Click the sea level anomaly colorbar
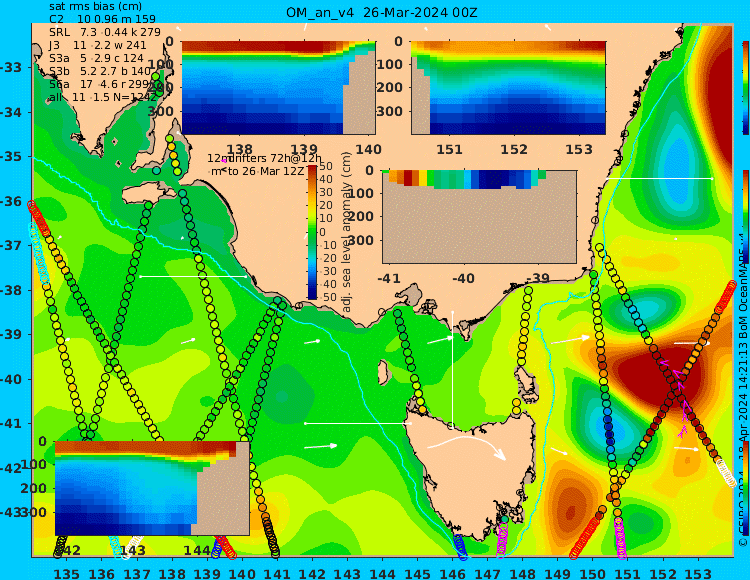 (x=312, y=232)
